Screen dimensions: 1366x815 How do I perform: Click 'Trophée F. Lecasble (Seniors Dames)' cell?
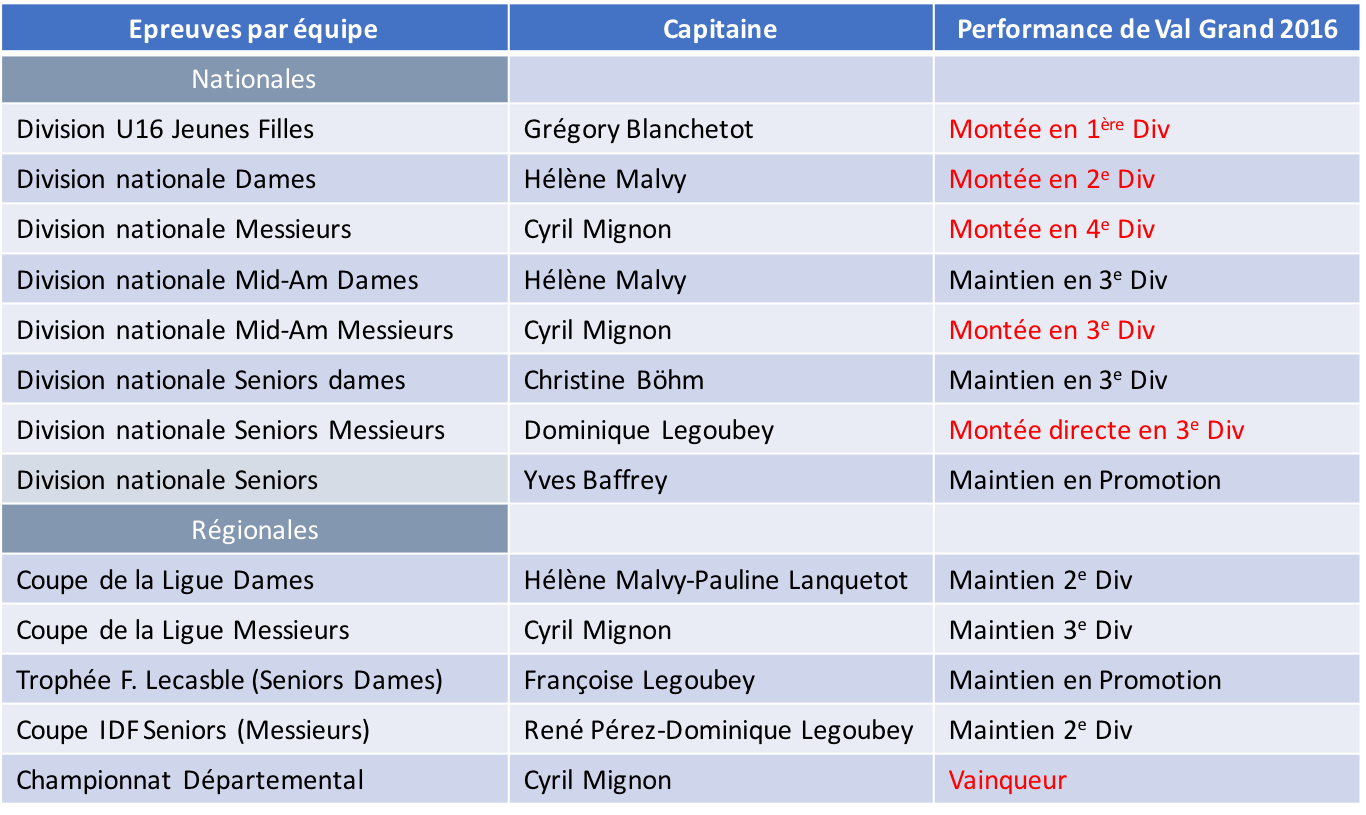pyautogui.click(x=254, y=680)
